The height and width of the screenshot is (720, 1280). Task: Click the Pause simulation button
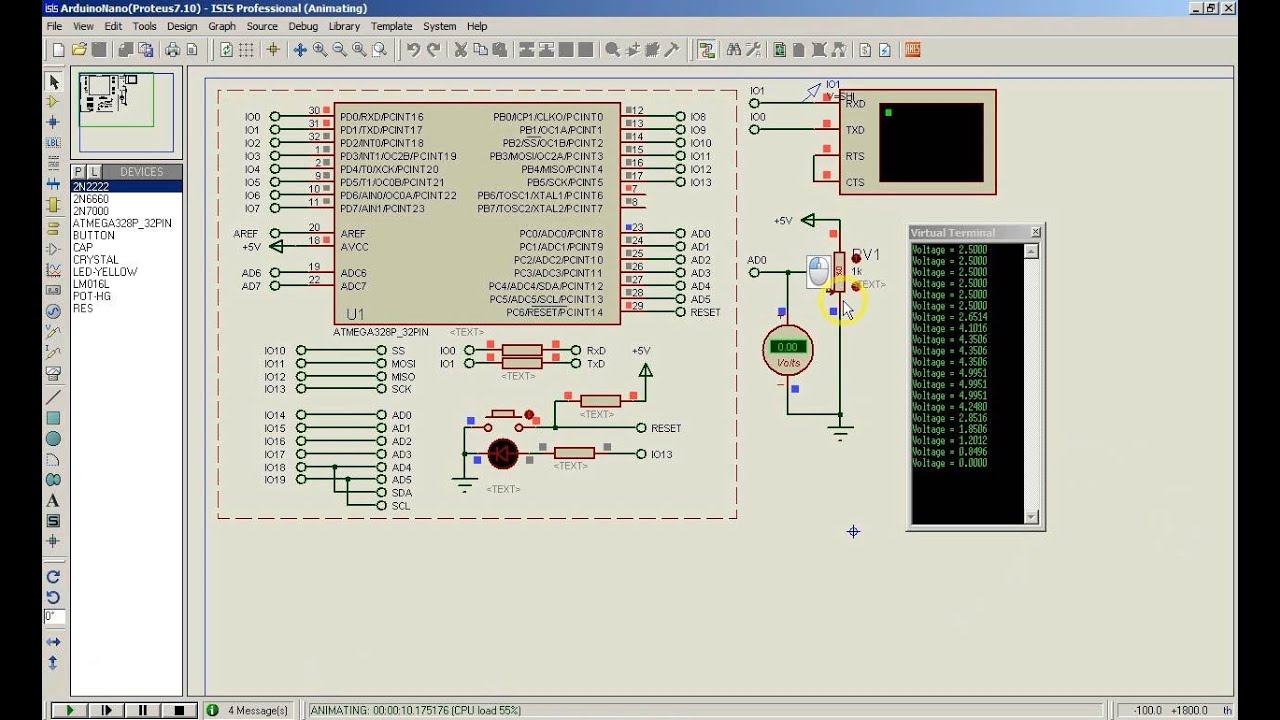[143, 710]
